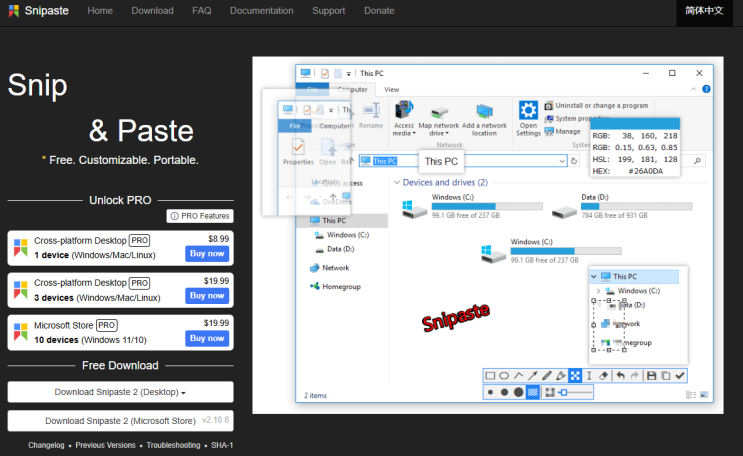Toggle the highlighted blur fill mode
The image size is (743, 456).
[533, 392]
